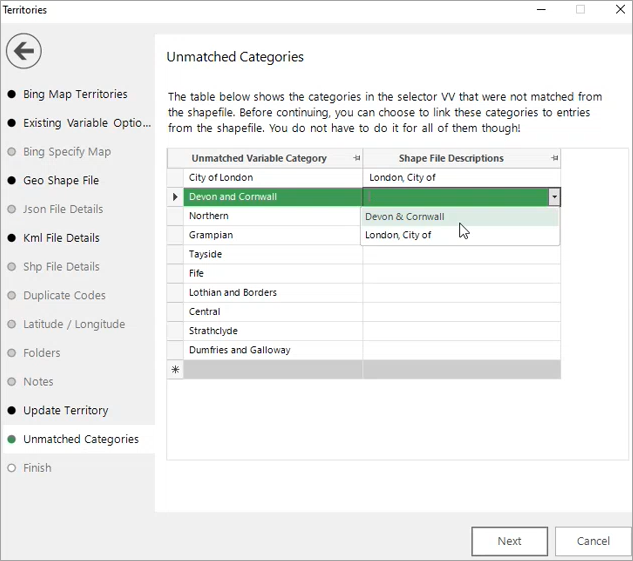Image resolution: width=633 pixels, height=561 pixels.
Task: Click the shape description cell for Tayside
Action: click(x=462, y=254)
